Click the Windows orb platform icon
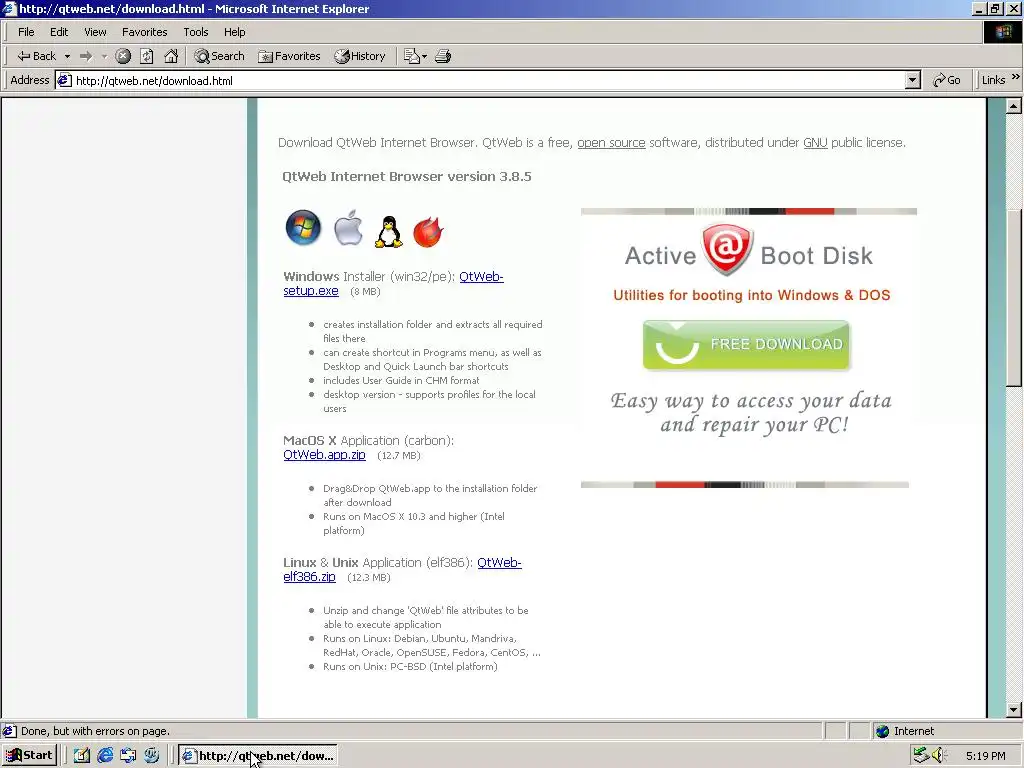 [303, 228]
